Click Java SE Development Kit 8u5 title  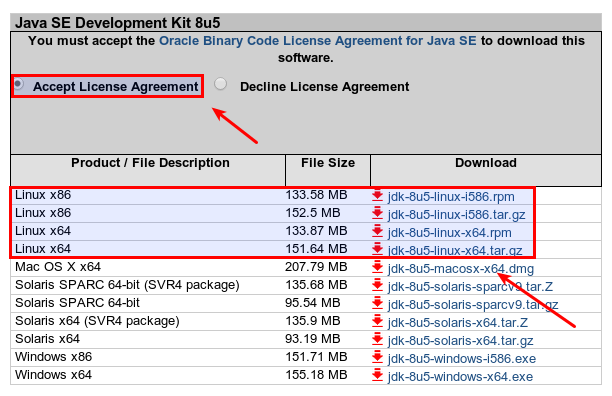[x=117, y=23]
